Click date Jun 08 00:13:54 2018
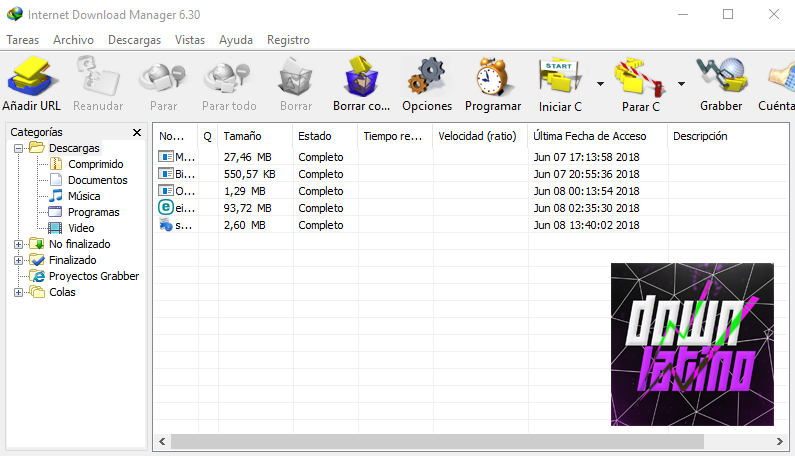This screenshot has width=795, height=456. [586, 191]
